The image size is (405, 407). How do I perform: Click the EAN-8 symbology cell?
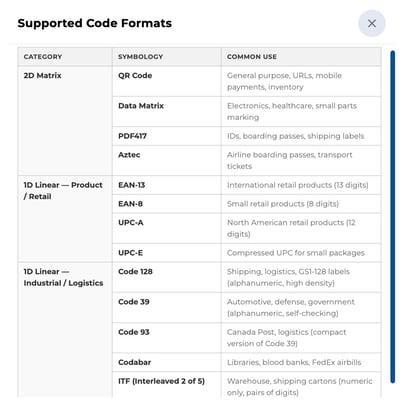pos(167,204)
